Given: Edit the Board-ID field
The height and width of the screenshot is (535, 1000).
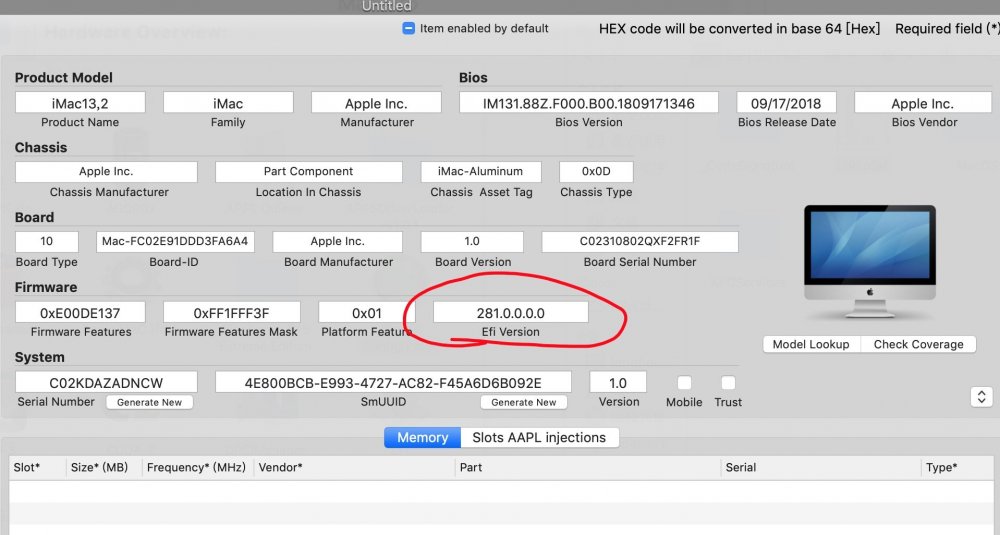Looking at the screenshot, I should (175, 242).
